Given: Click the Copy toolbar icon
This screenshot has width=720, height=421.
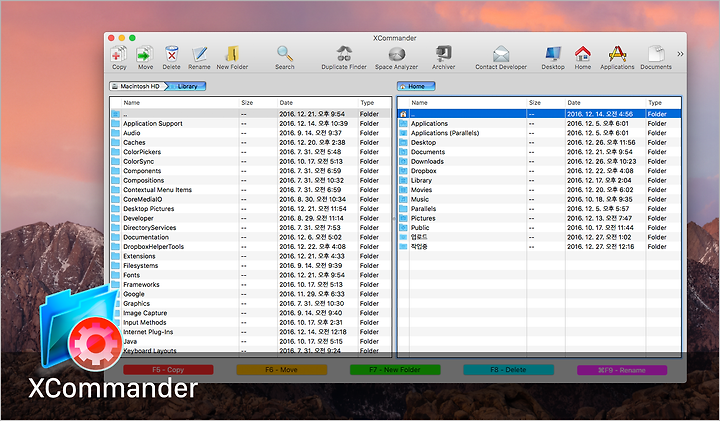Looking at the screenshot, I should tap(119, 54).
